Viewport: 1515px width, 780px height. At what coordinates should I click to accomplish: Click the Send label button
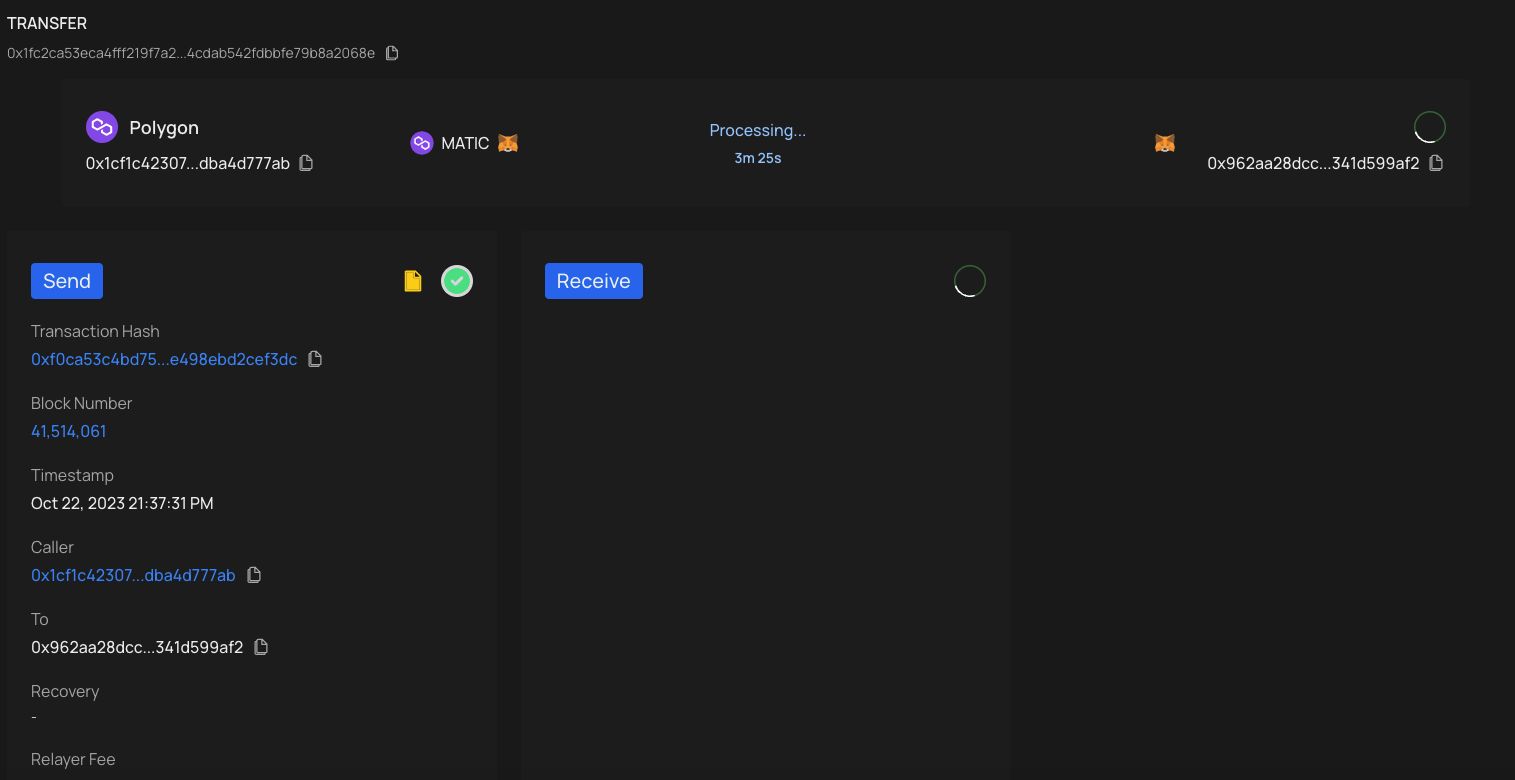(x=67, y=281)
